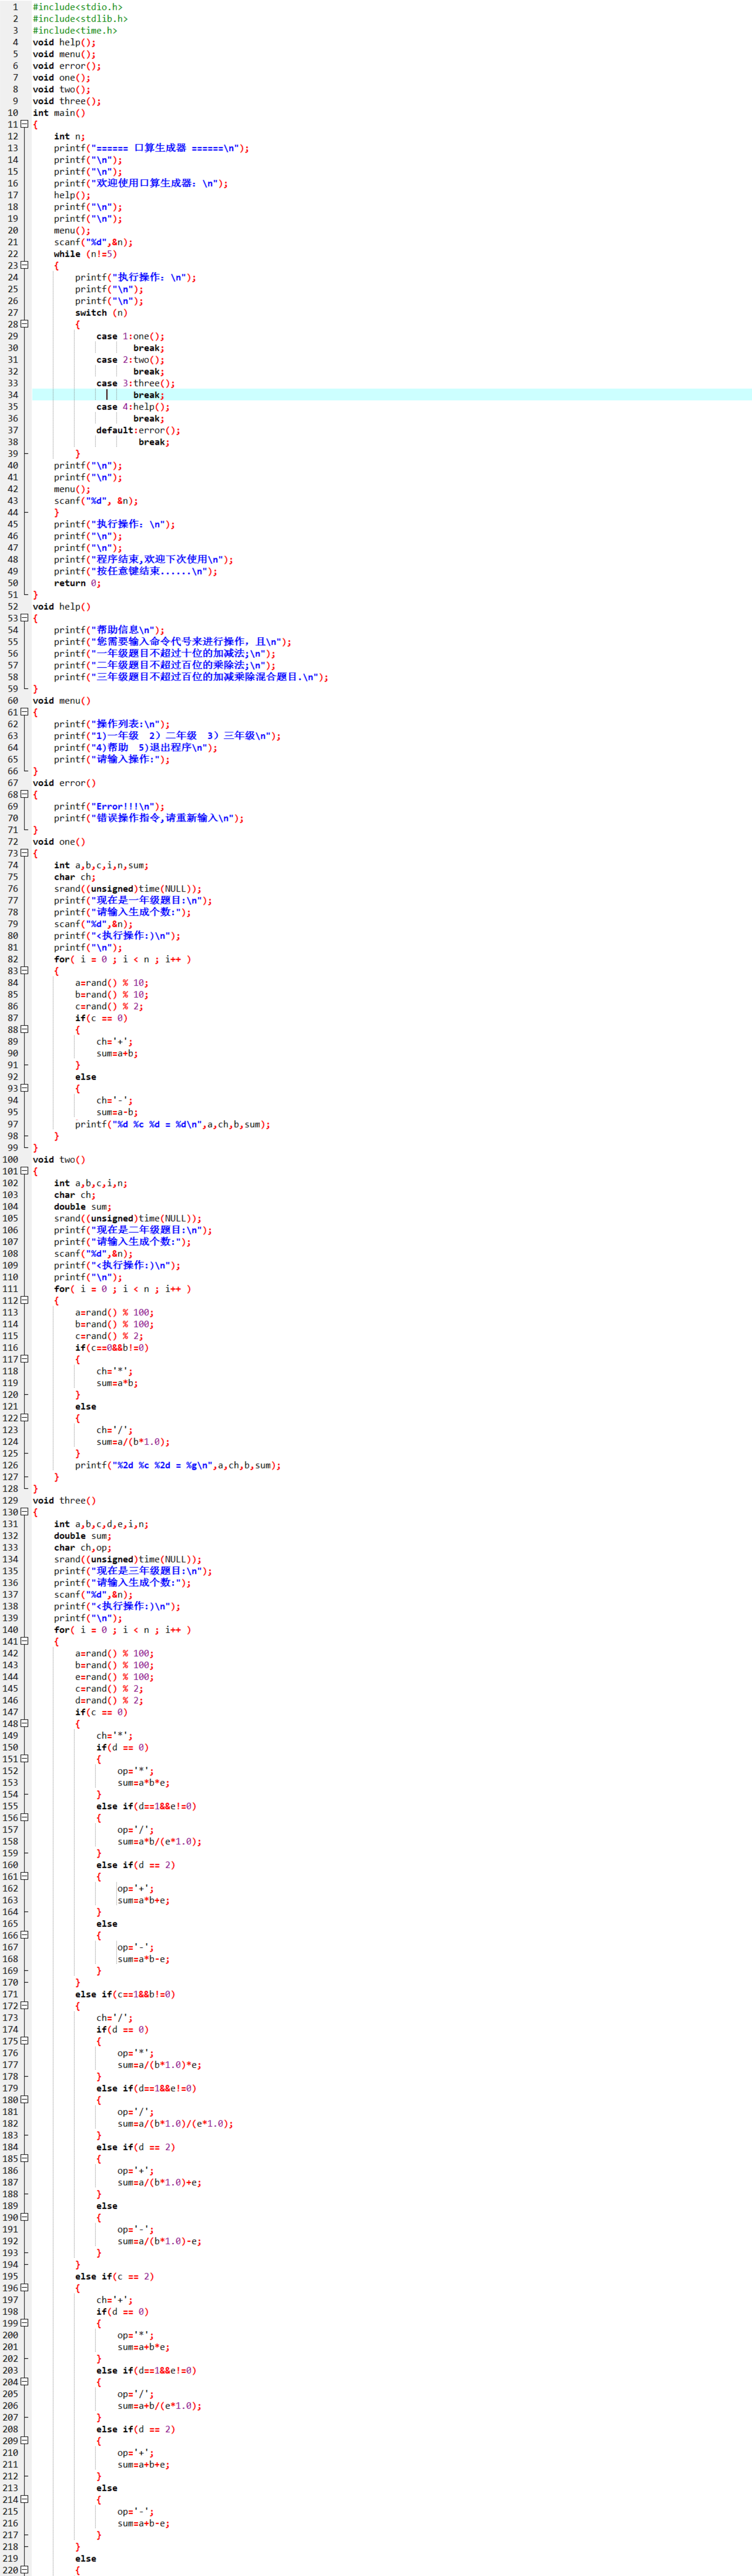
Task: Collapse the else block fold at line 122
Action: point(24,1418)
